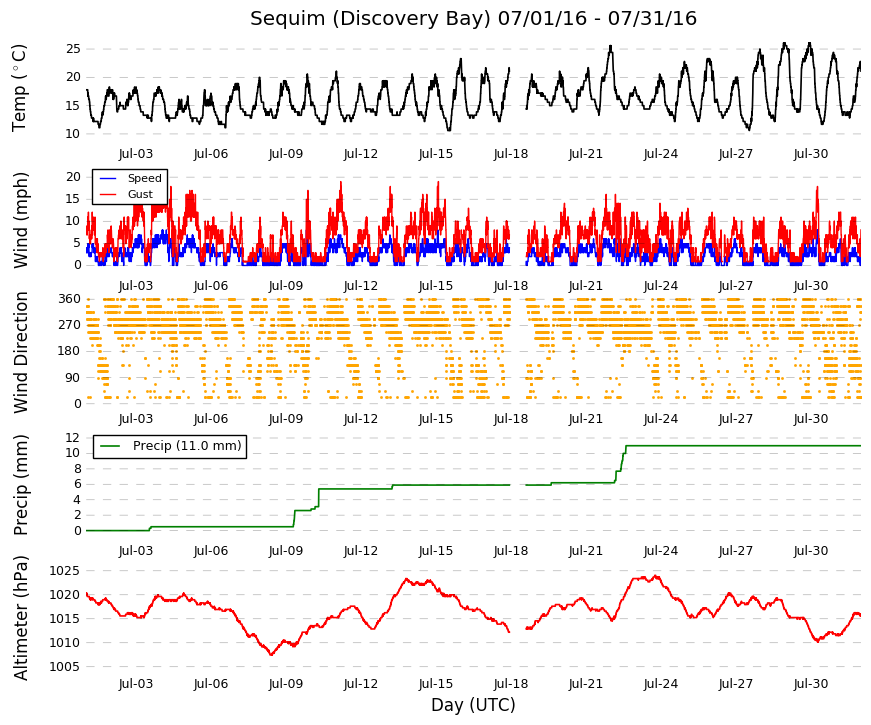Click the Jul-30 tick under the wind chart

(x=810, y=286)
